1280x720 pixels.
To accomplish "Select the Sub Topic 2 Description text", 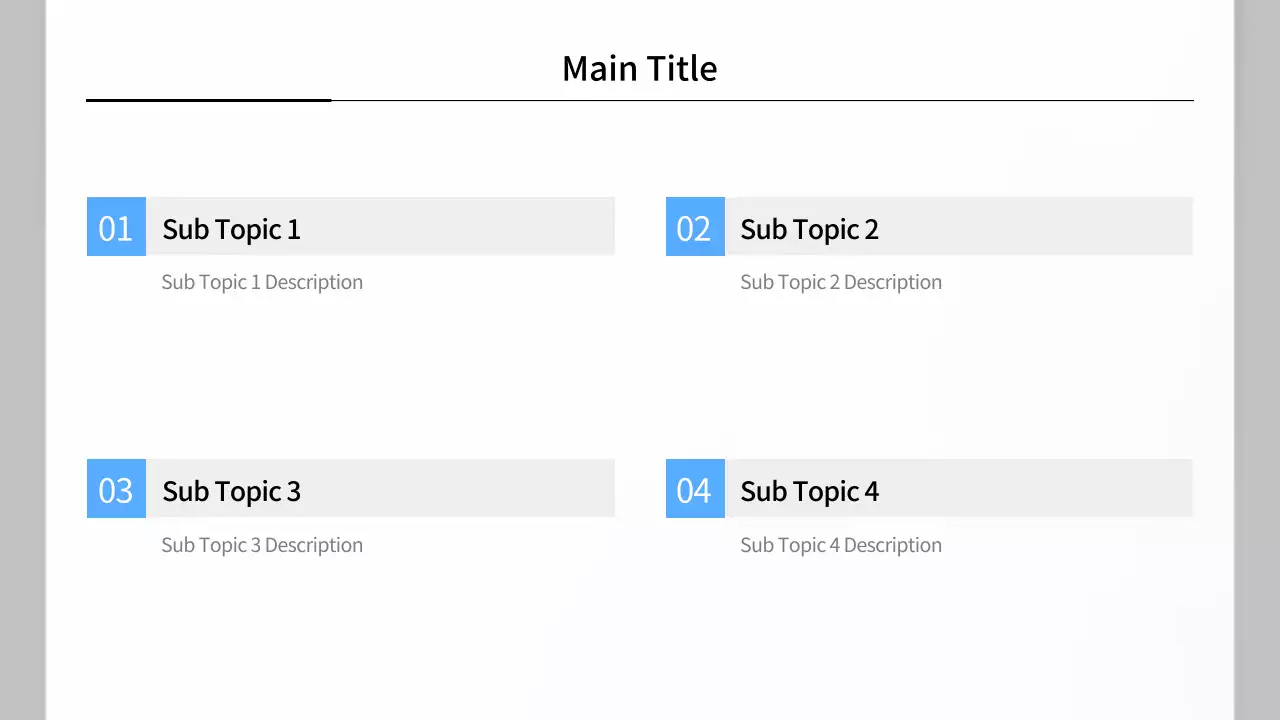I will [x=841, y=282].
